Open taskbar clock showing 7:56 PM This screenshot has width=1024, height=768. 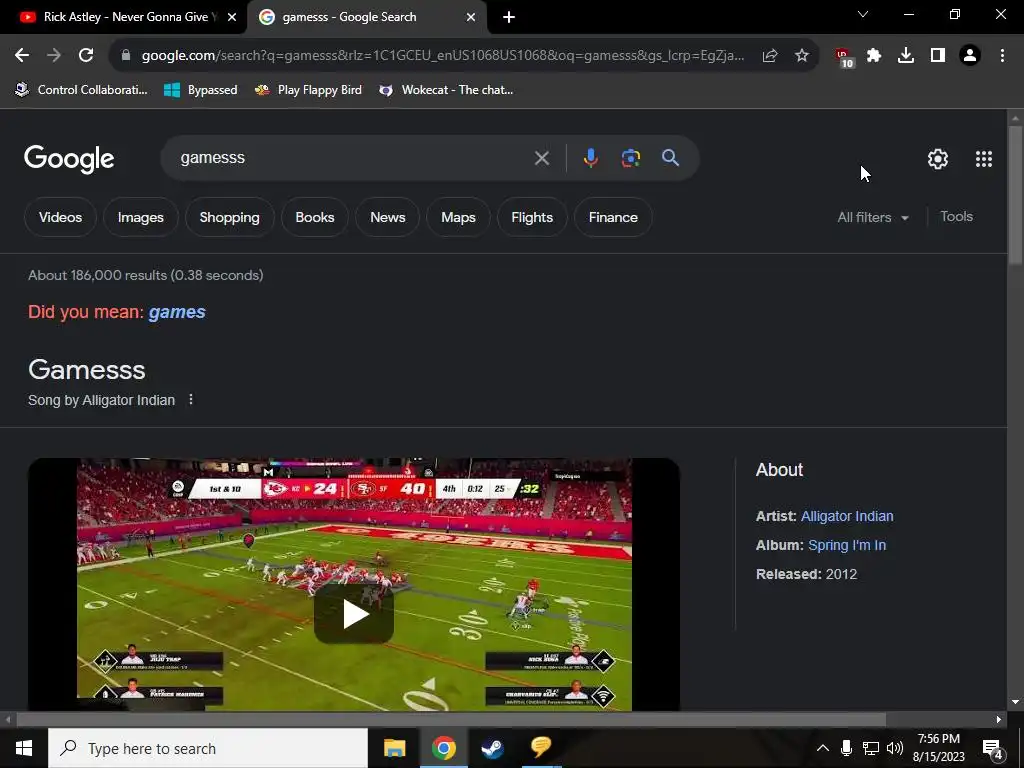coord(938,748)
